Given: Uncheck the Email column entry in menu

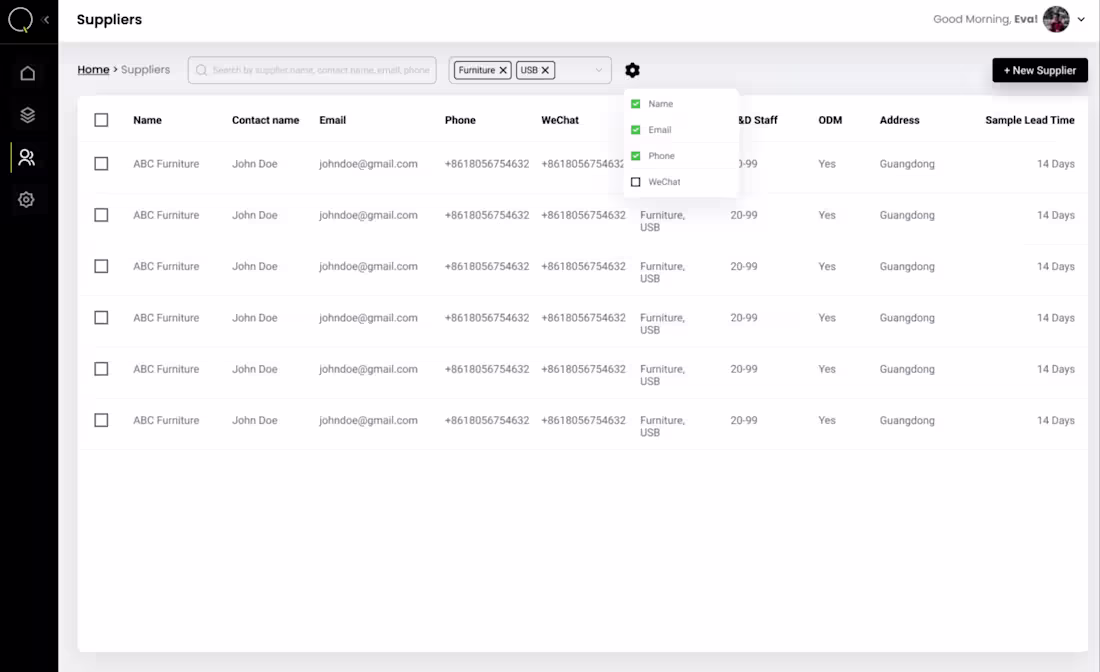Looking at the screenshot, I should point(635,129).
